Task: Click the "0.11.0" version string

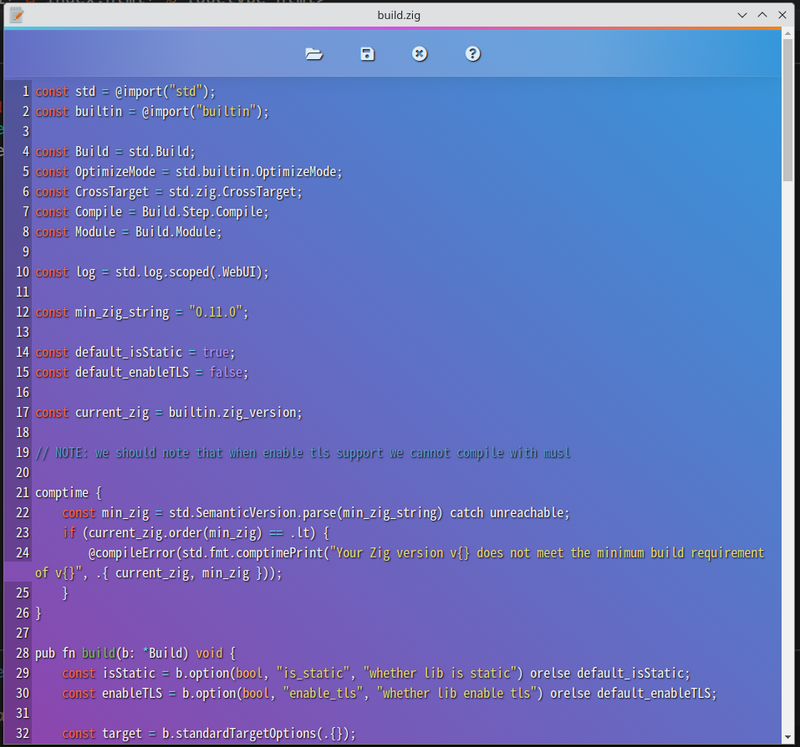Action: [216, 312]
